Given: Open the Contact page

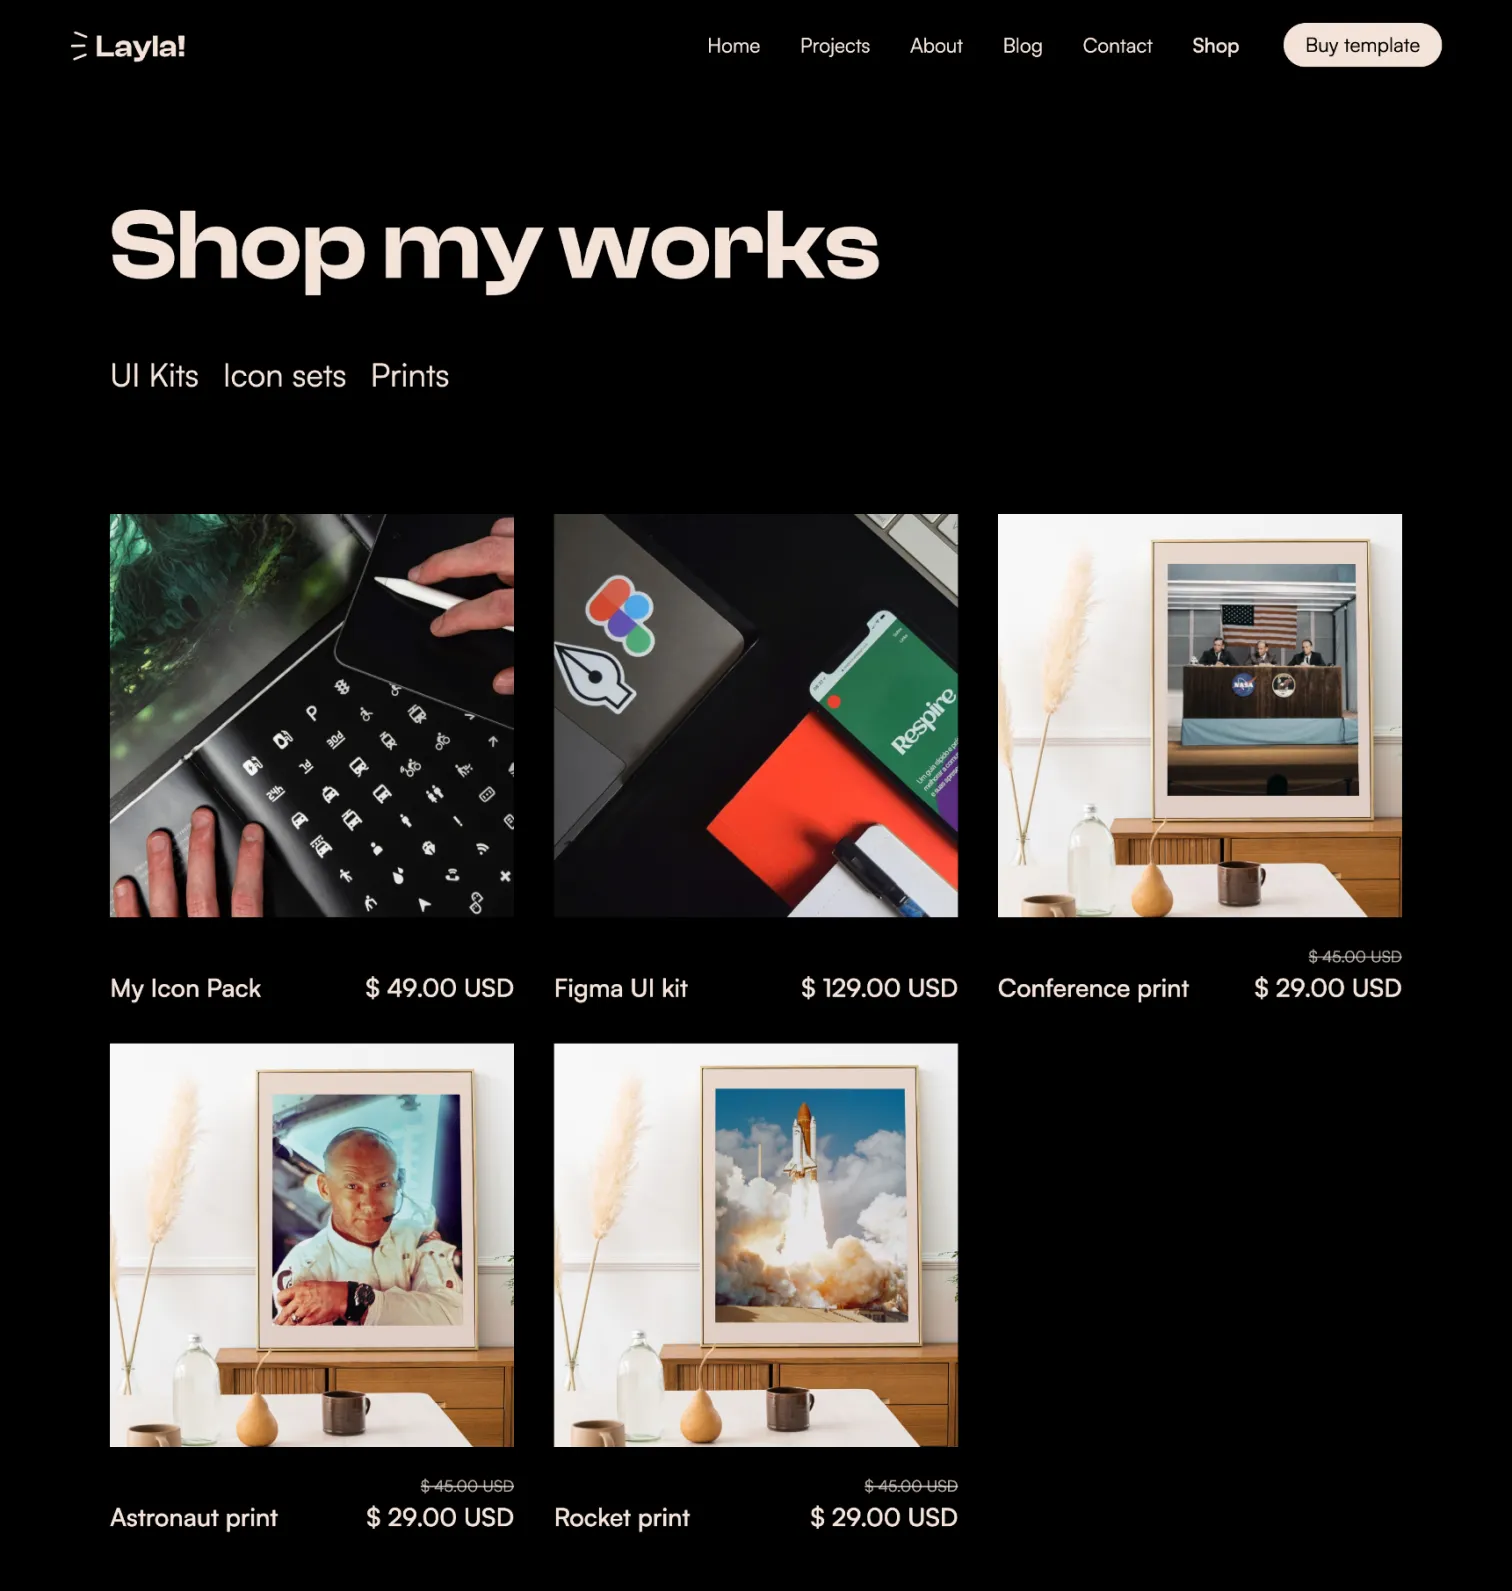Looking at the screenshot, I should pos(1117,46).
